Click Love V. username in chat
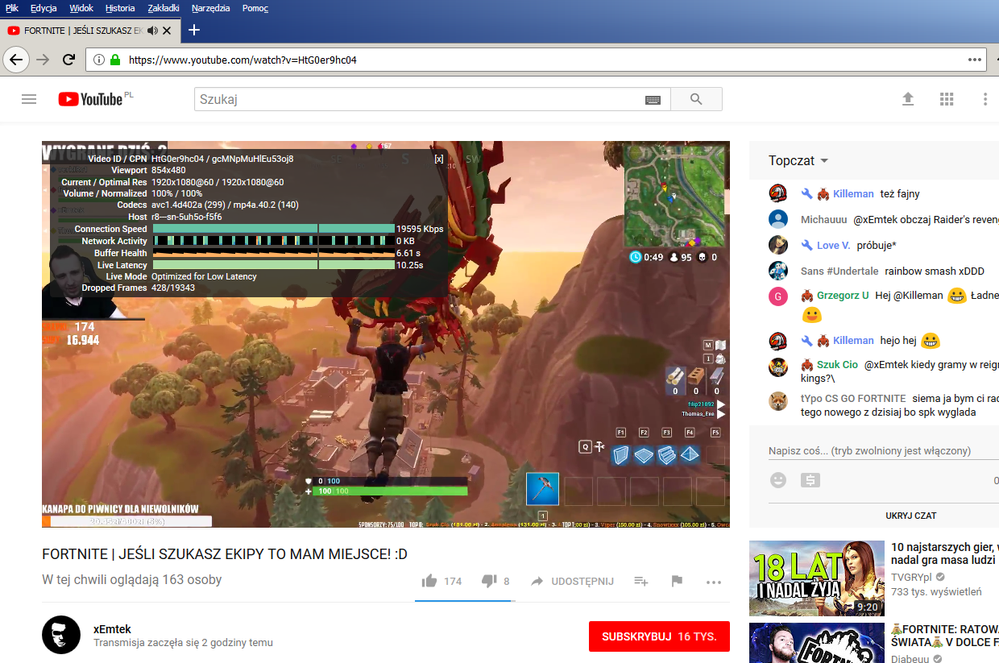 coord(833,245)
